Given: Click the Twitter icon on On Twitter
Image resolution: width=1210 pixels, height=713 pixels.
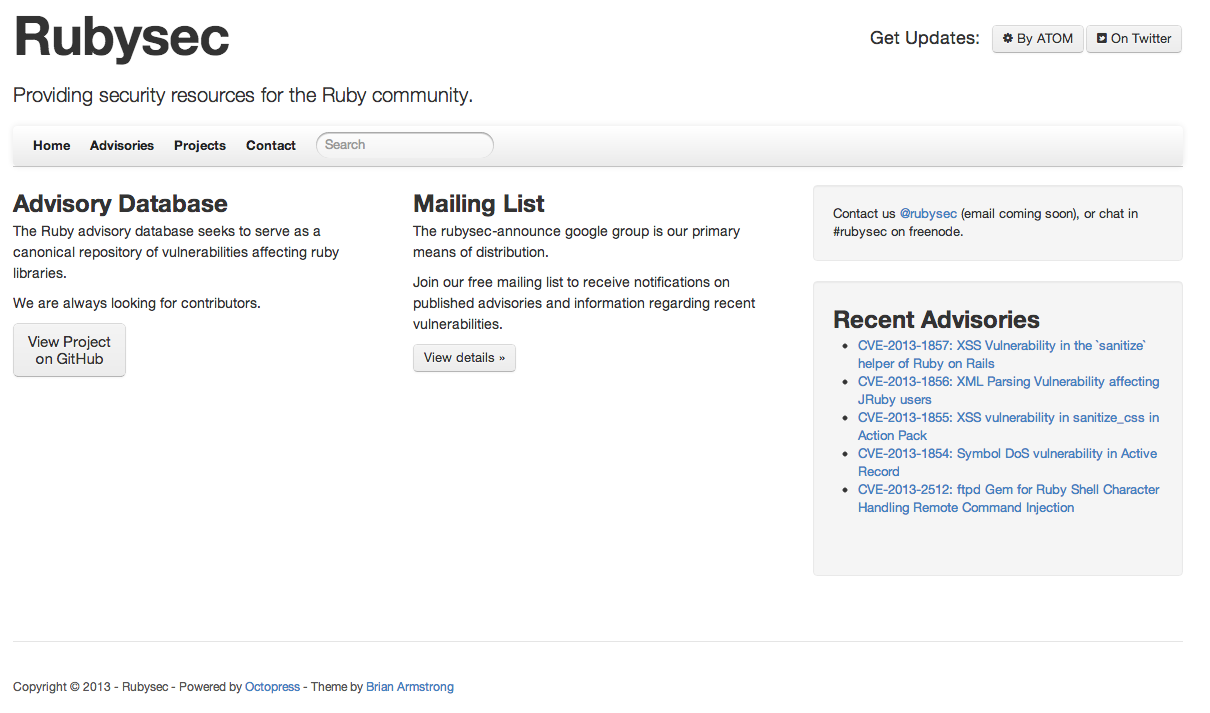Looking at the screenshot, I should 1102,39.
